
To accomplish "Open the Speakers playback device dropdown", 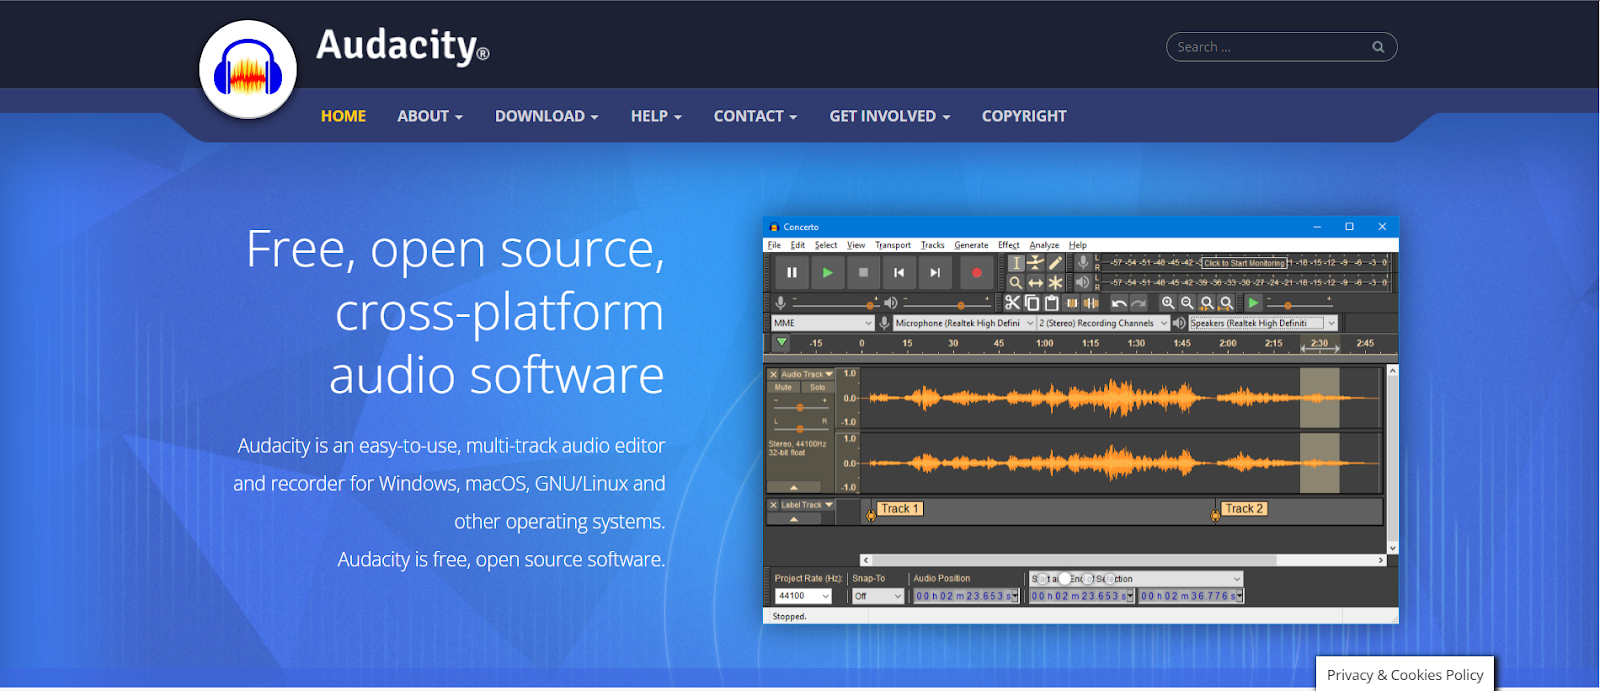I will point(1263,323).
